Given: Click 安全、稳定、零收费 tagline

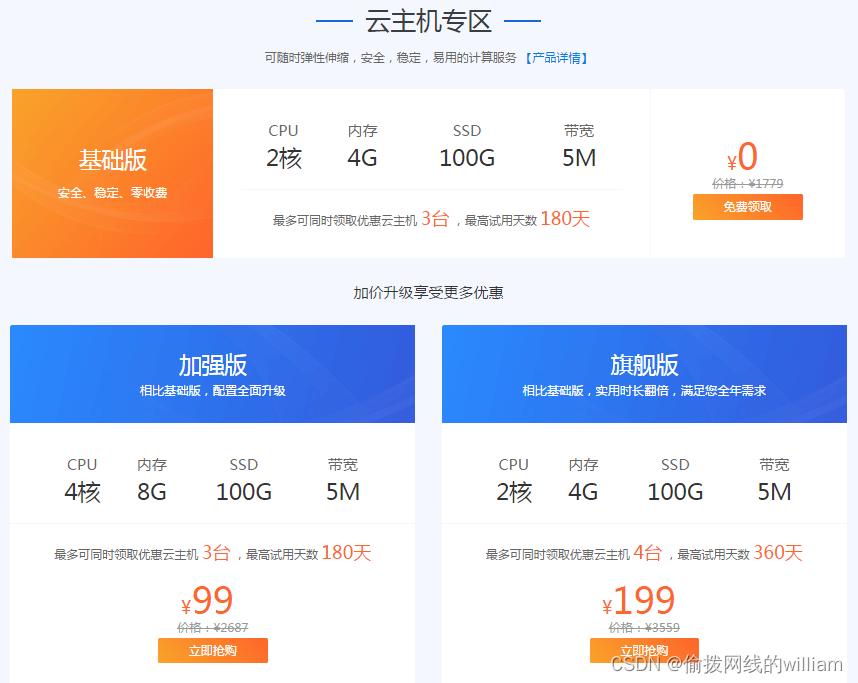Looking at the screenshot, I should (x=112, y=193).
